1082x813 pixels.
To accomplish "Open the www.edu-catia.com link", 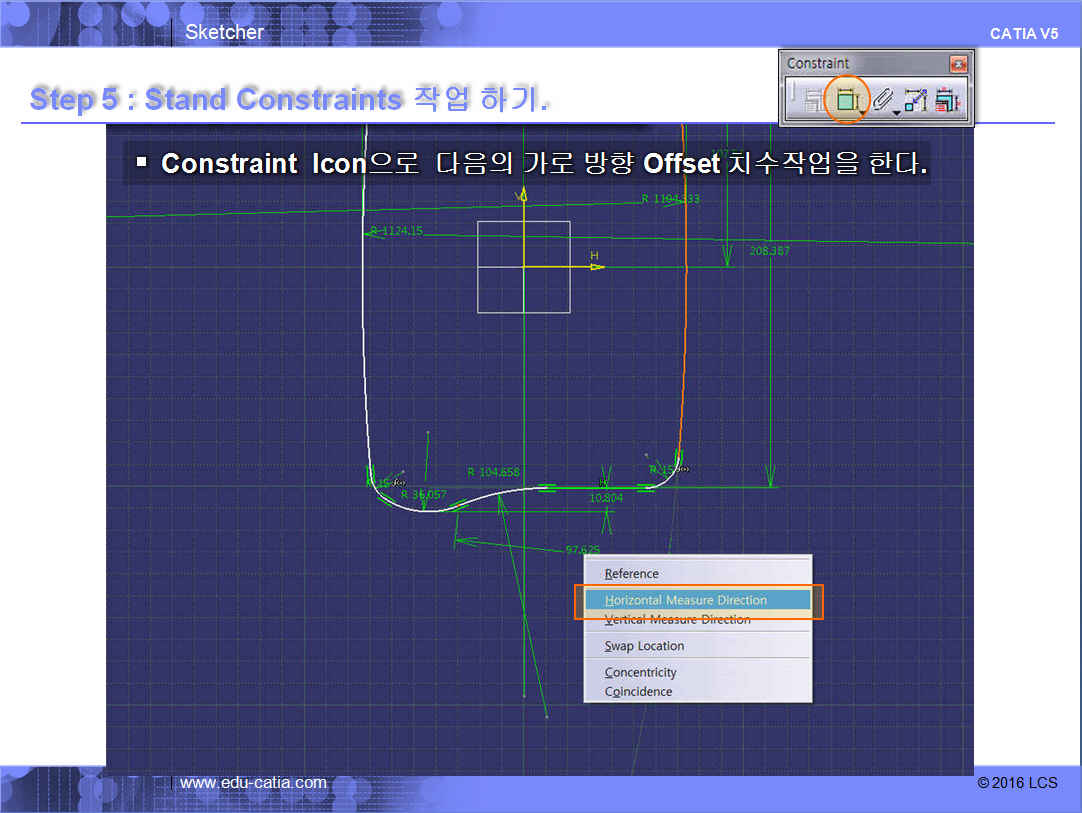I will [253, 782].
